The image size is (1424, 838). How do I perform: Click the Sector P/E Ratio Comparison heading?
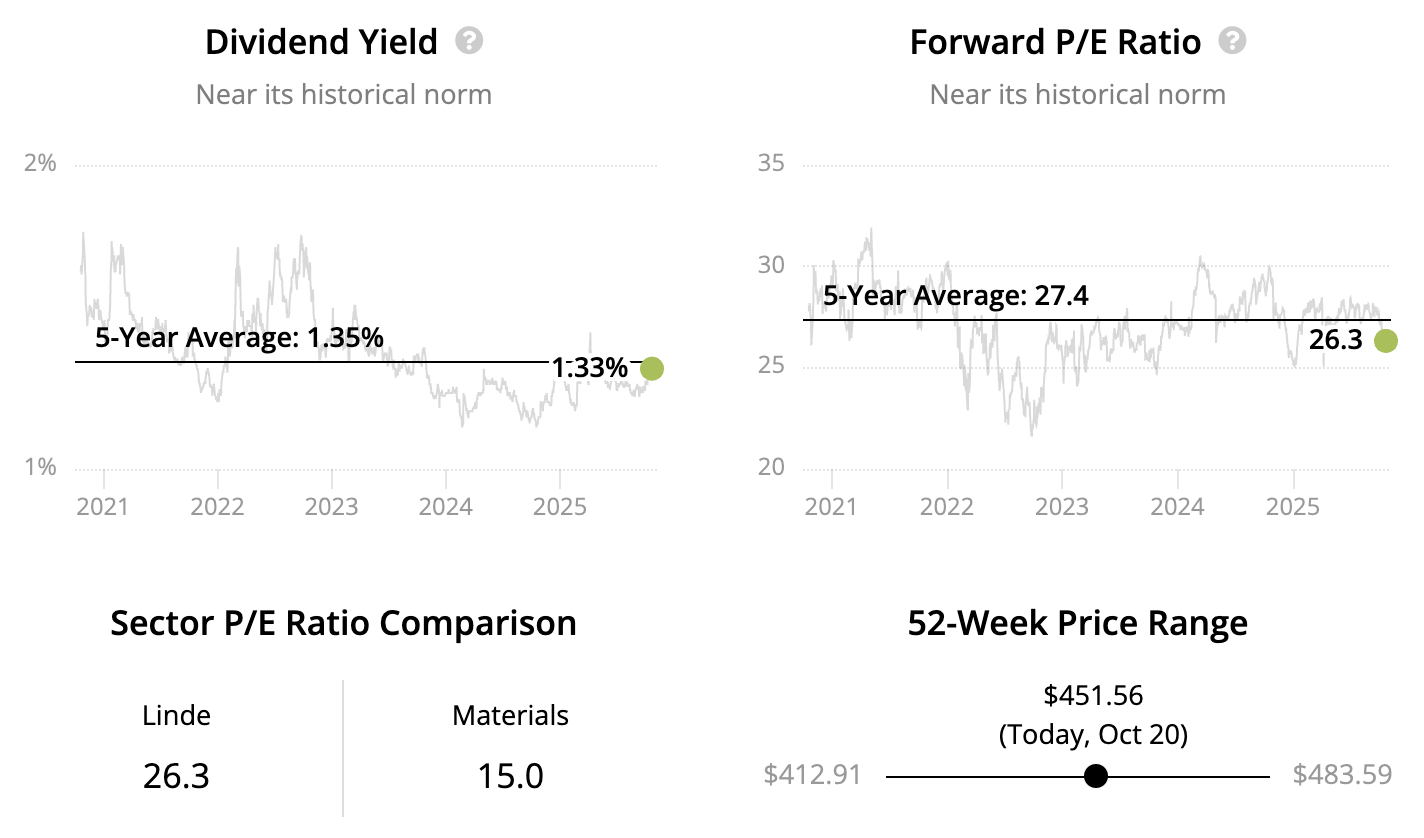pos(343,623)
